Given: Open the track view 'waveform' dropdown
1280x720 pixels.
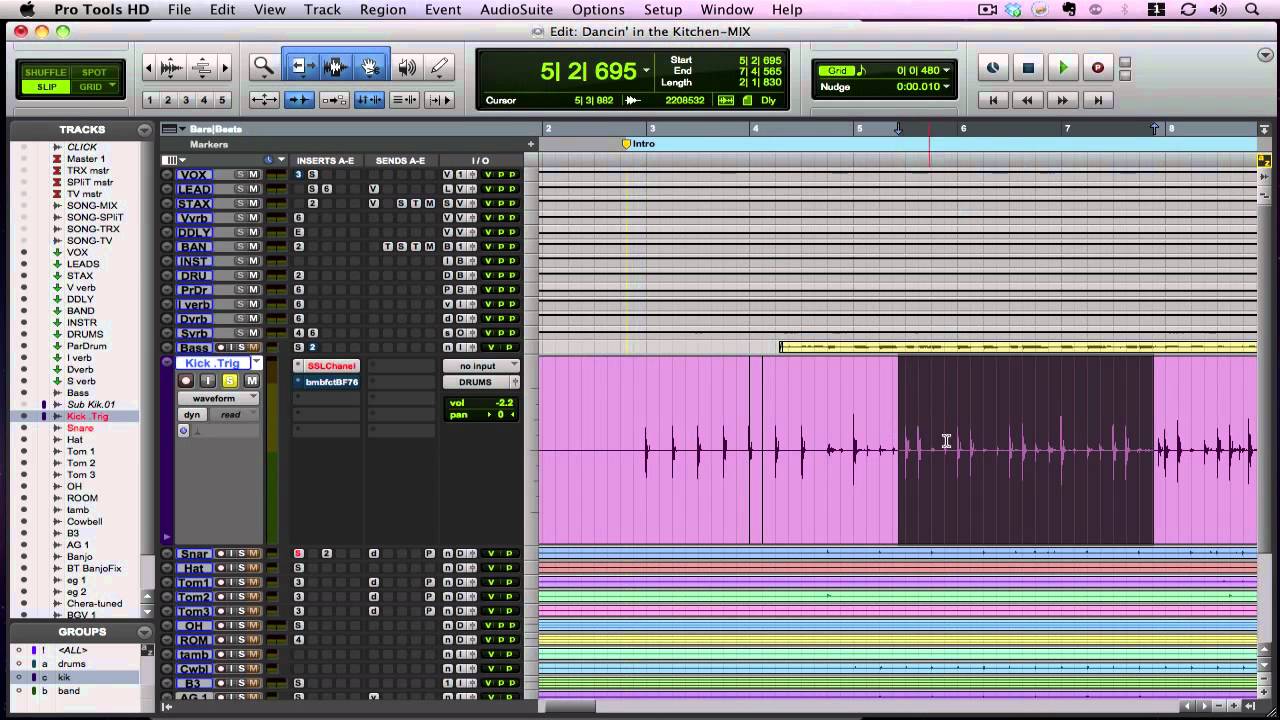Looking at the screenshot, I should coord(218,398).
